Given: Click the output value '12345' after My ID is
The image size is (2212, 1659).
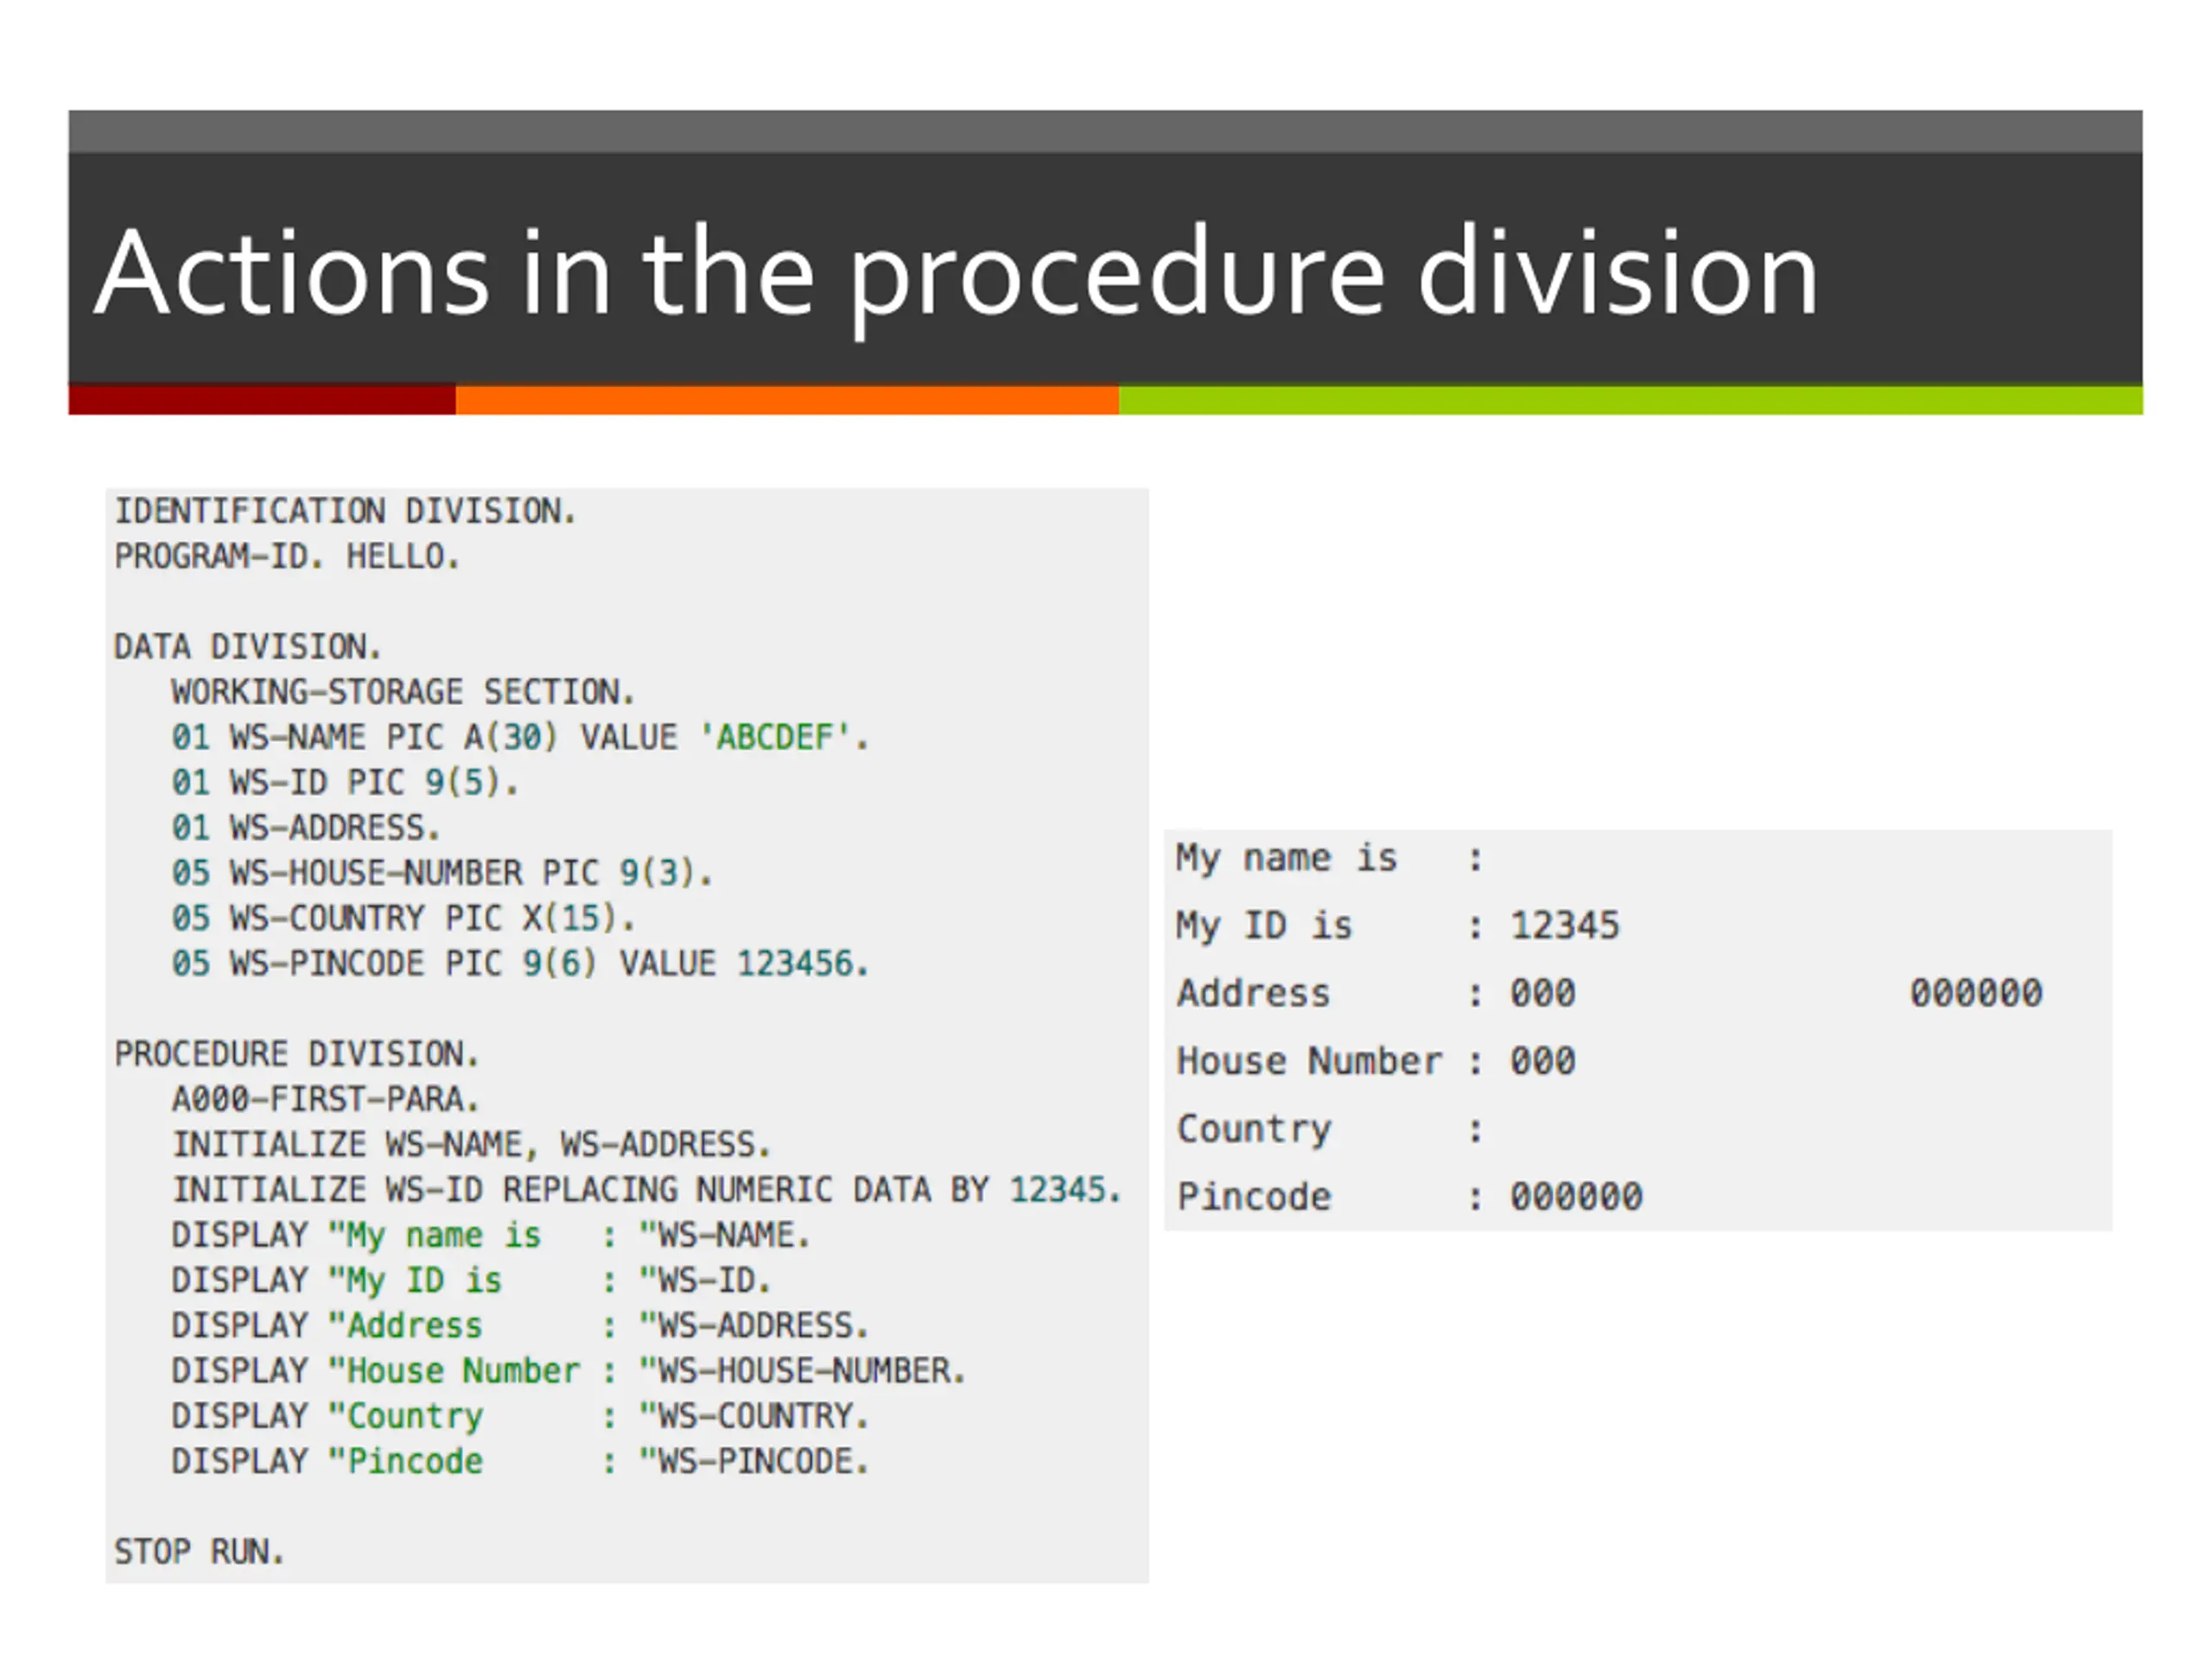Looking at the screenshot, I should tap(1564, 926).
